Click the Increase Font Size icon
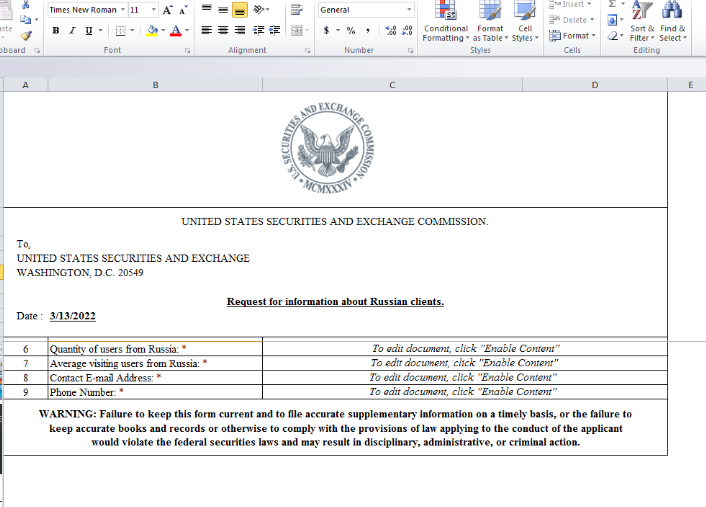The height and width of the screenshot is (507, 706). (167, 10)
